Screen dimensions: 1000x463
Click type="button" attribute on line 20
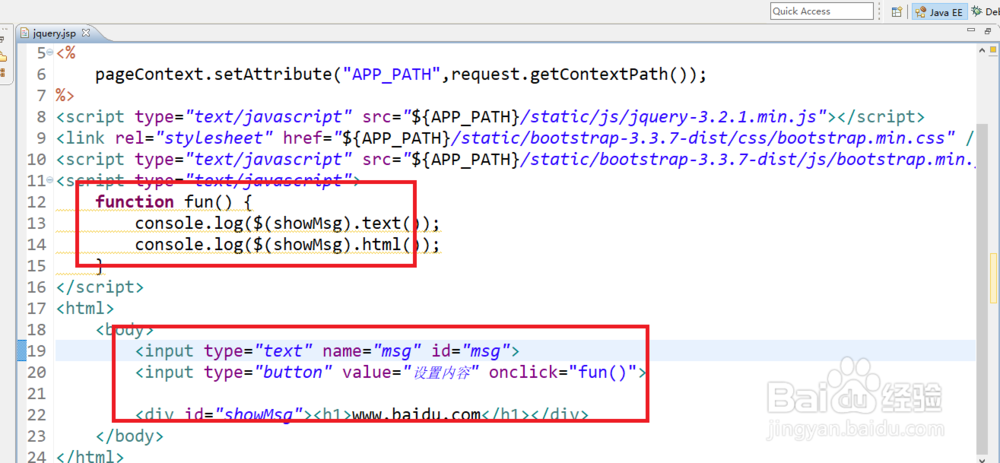[268, 372]
